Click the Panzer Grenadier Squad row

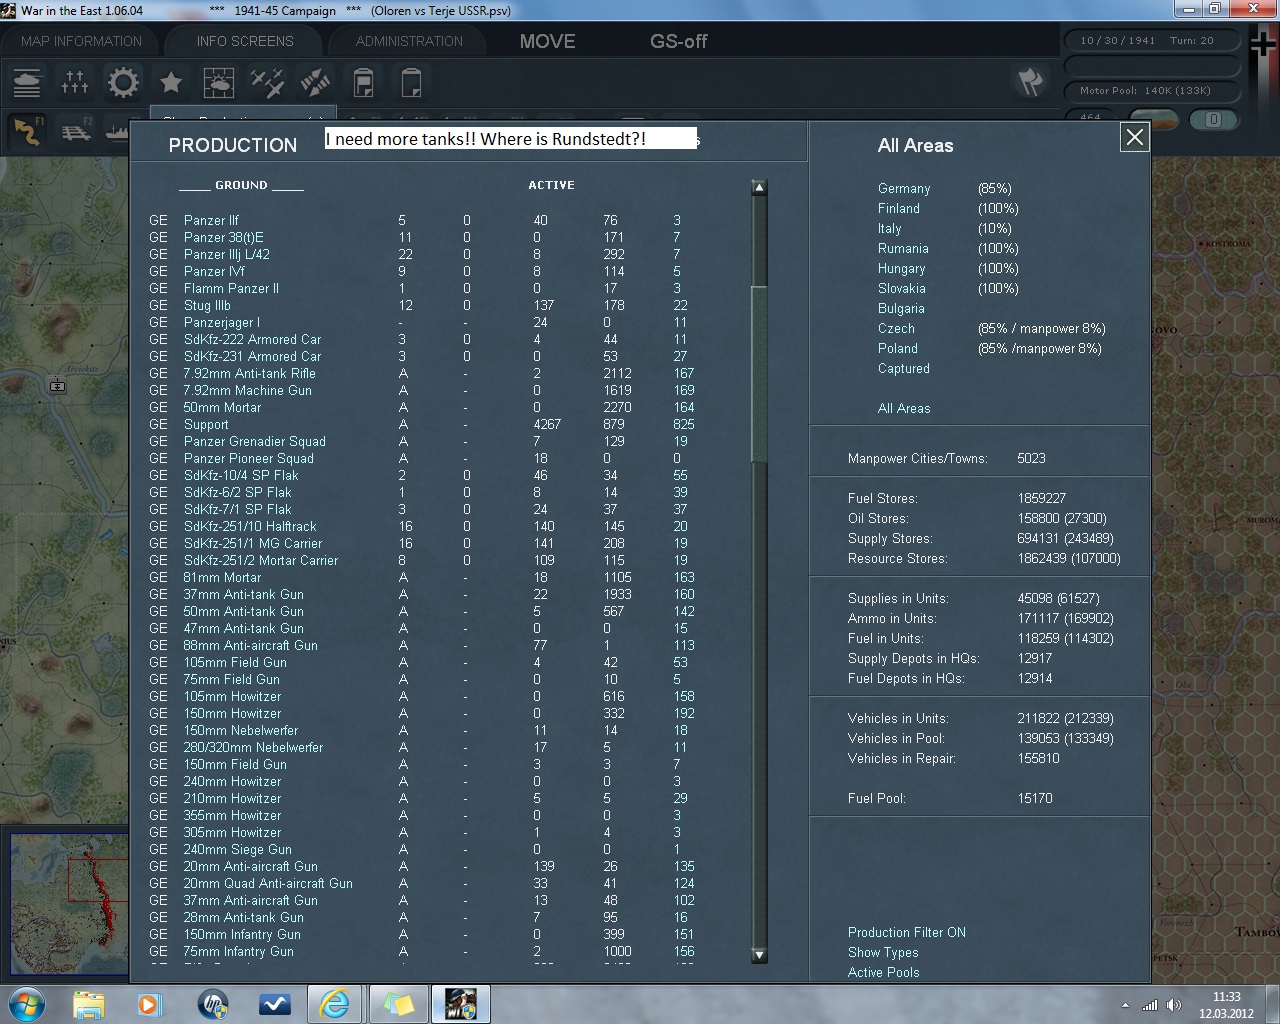coord(416,441)
